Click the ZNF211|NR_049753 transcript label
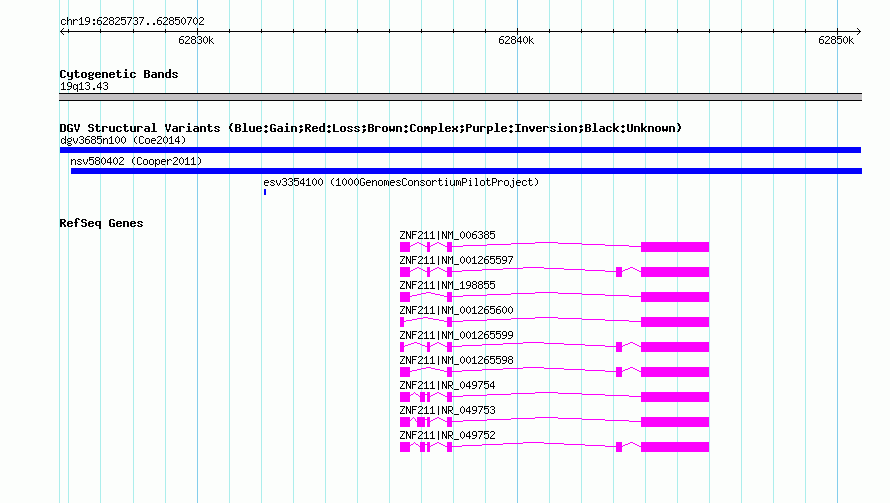890x503 pixels. (447, 410)
